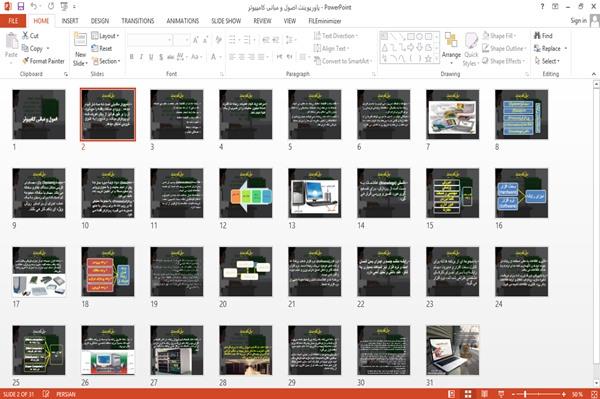Start Slide Show from status bar icon
600x399 pixels.
(501, 394)
